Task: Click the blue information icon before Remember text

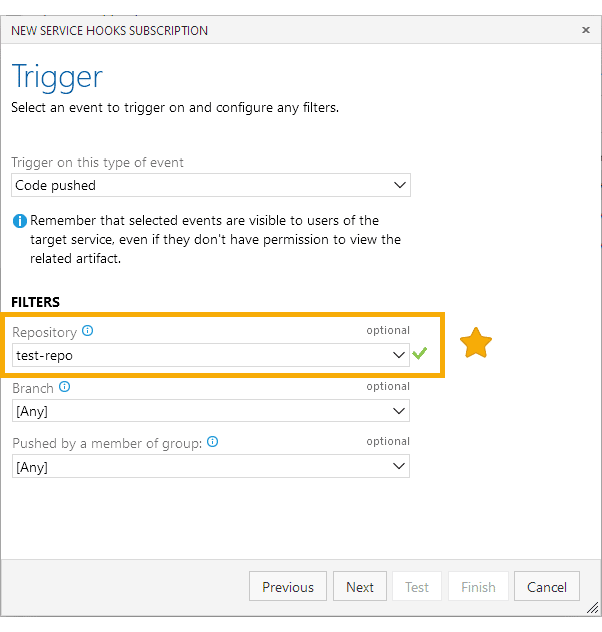Action: [x=20, y=221]
